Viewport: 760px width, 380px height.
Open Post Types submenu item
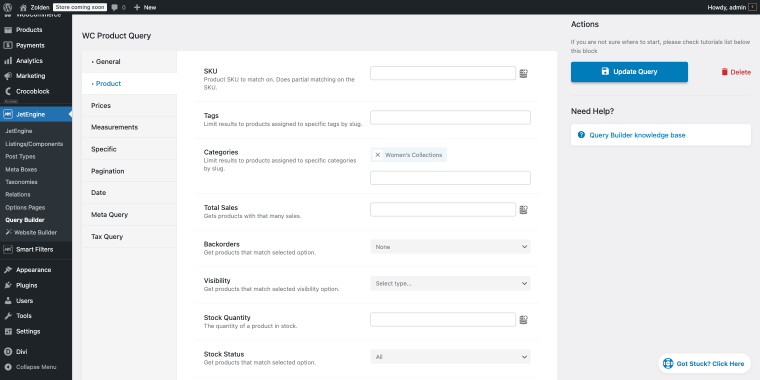(20, 157)
